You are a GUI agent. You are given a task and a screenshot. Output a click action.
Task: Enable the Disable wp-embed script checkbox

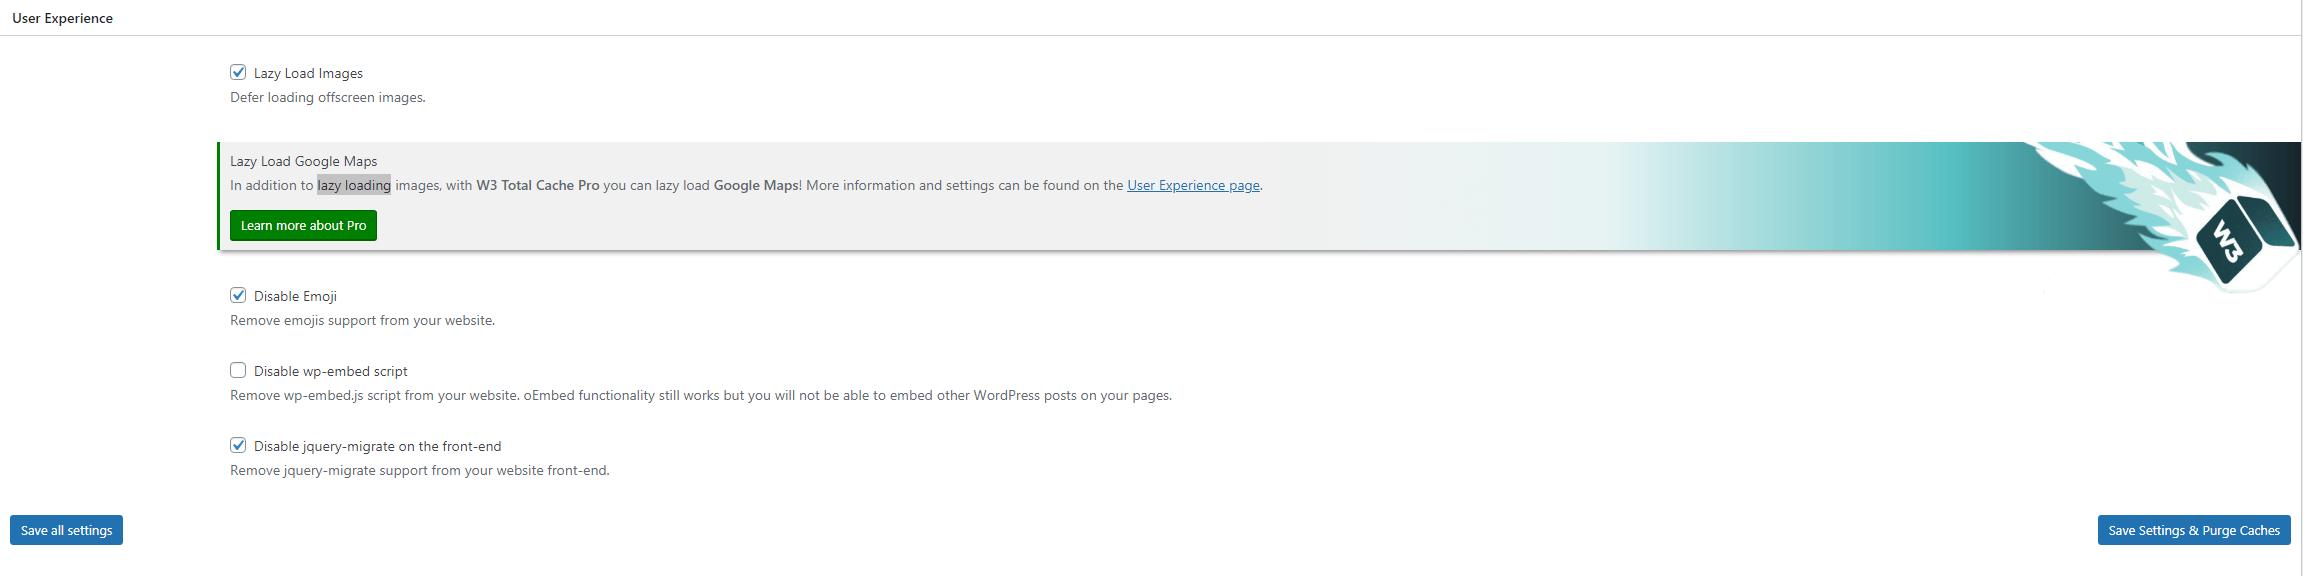pyautogui.click(x=238, y=370)
